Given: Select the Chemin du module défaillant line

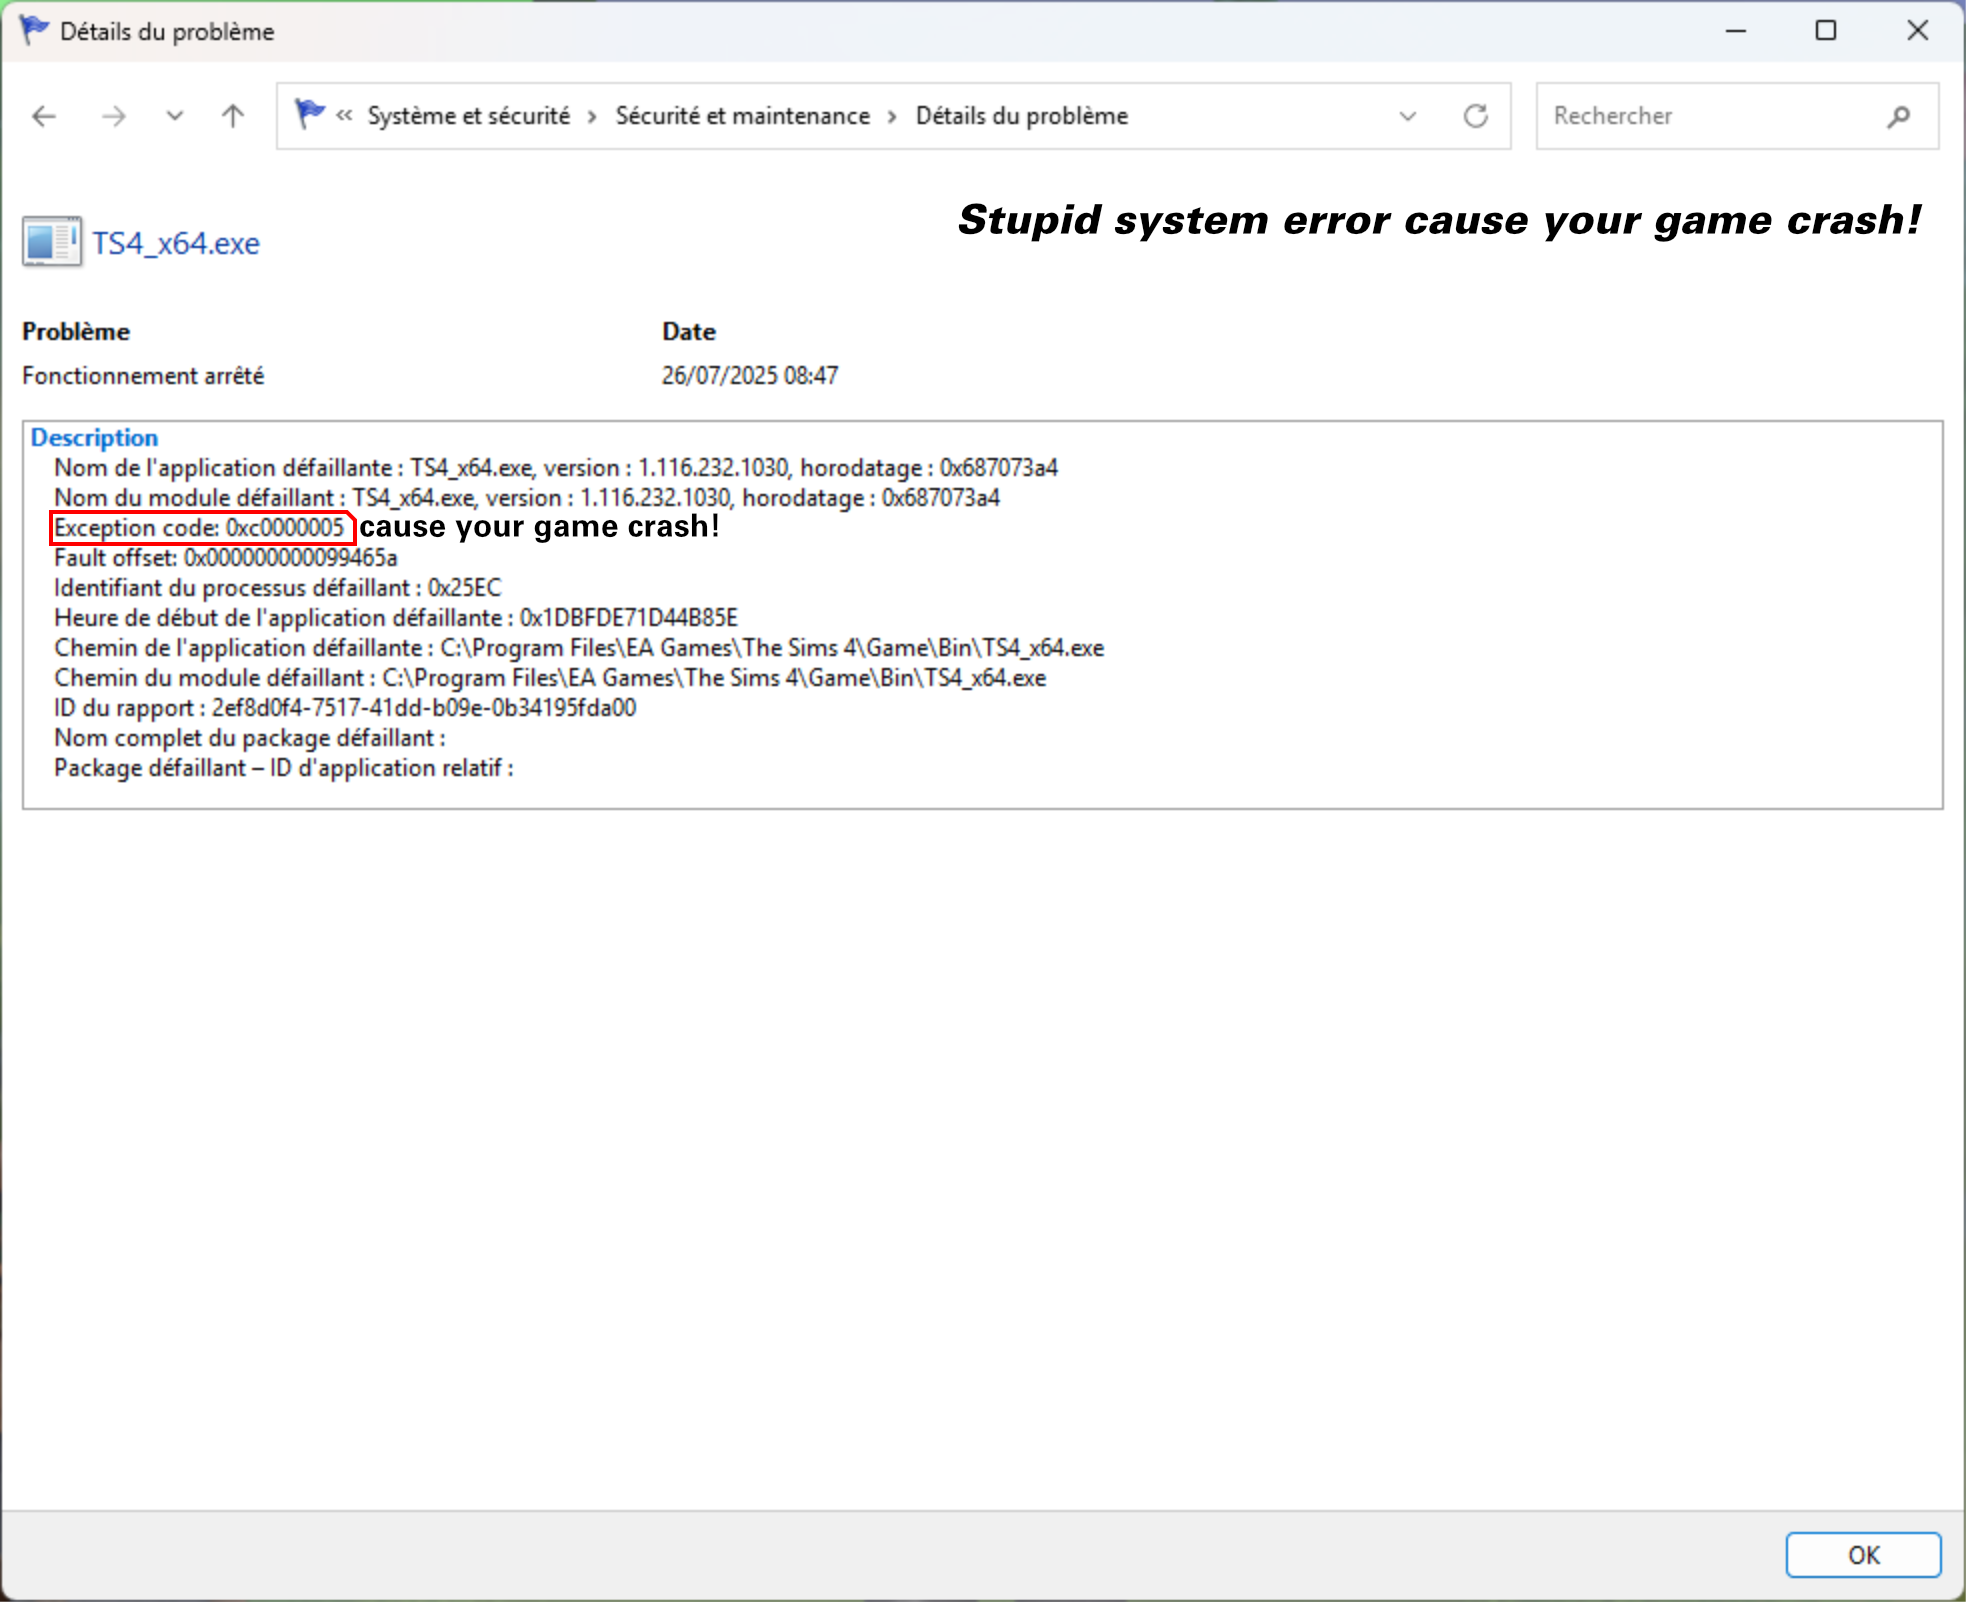Looking at the screenshot, I should (550, 678).
